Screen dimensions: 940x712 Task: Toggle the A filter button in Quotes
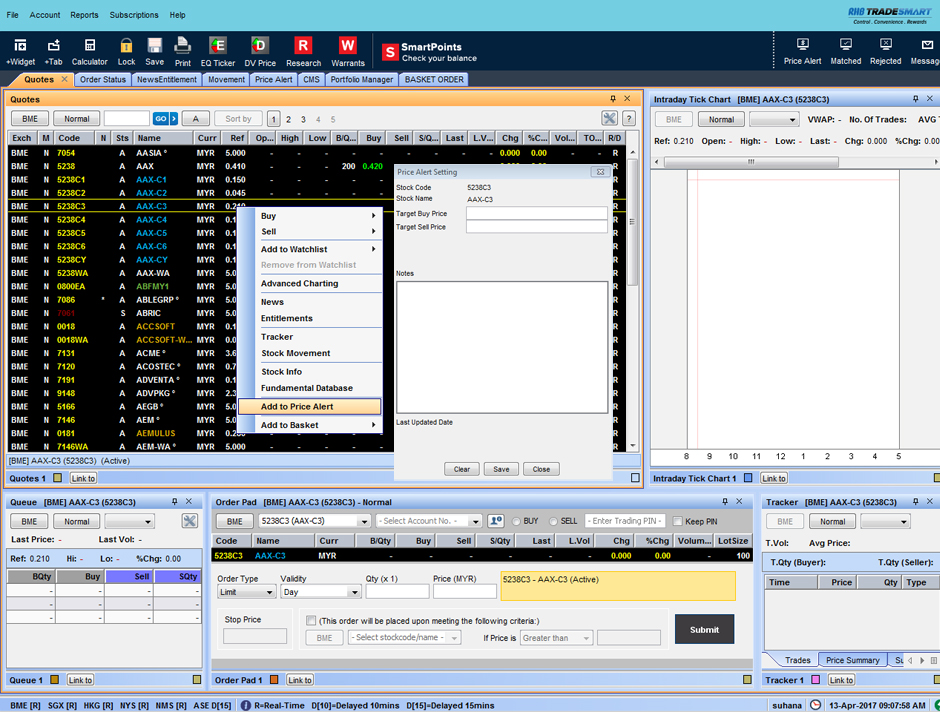coord(195,119)
